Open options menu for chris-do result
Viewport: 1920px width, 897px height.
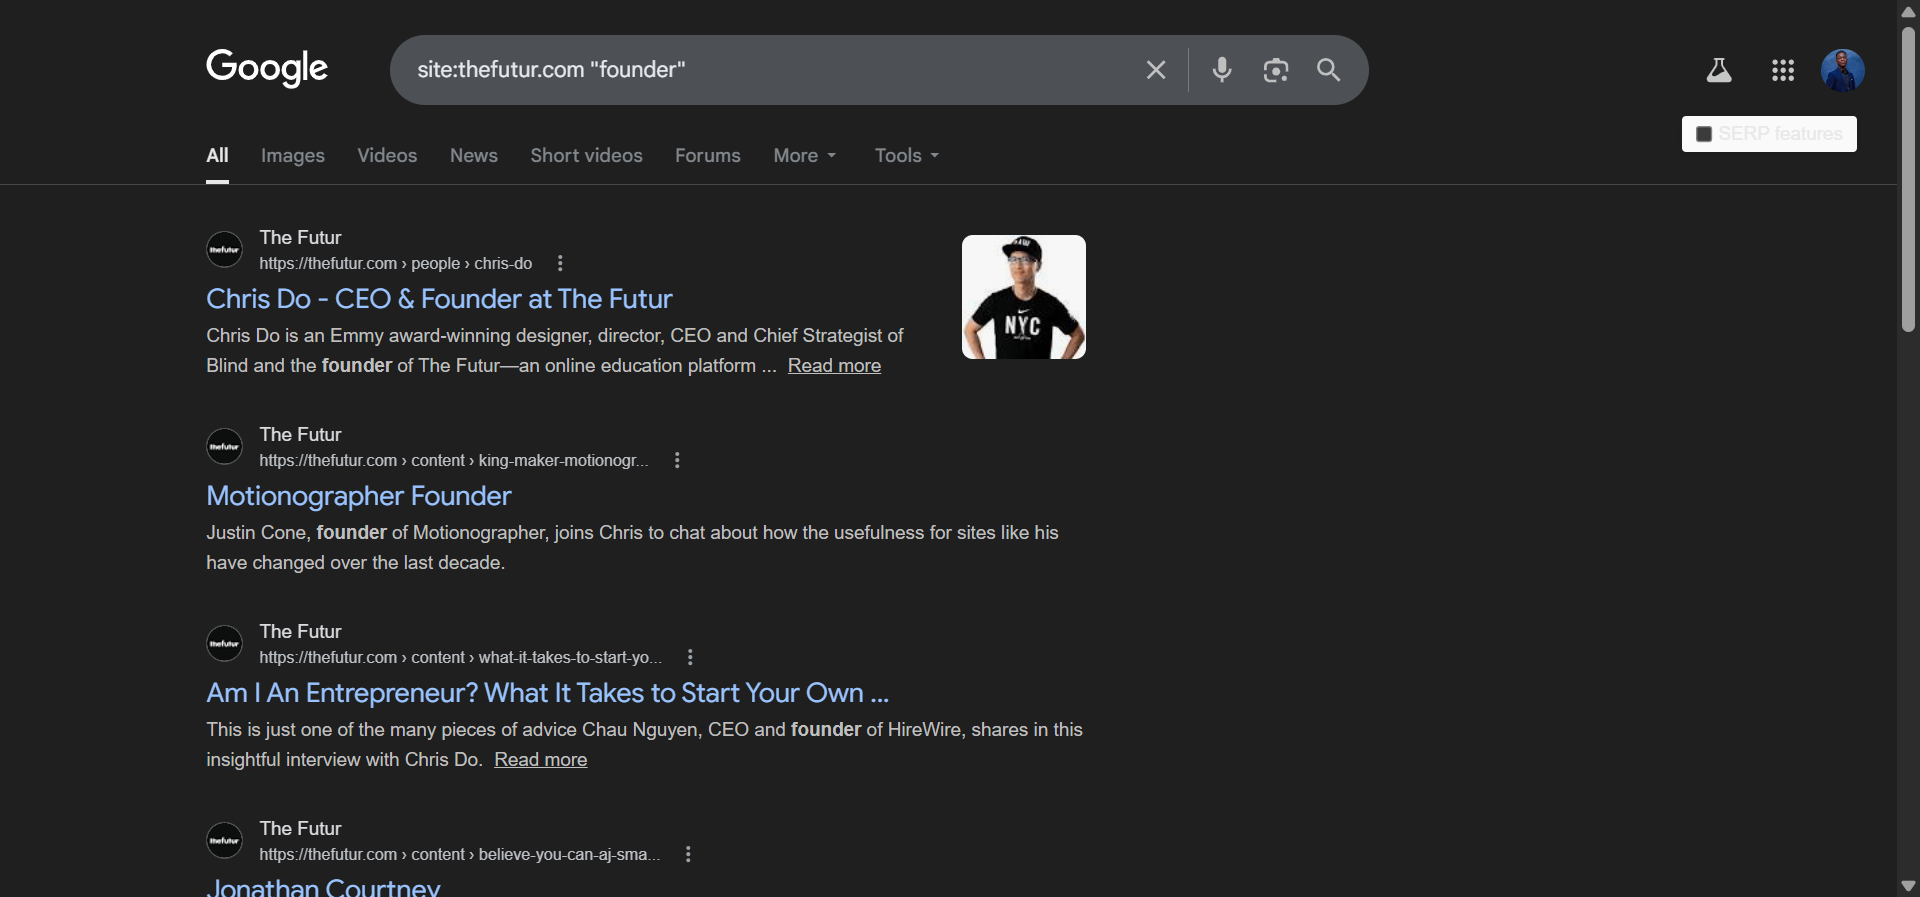560,263
